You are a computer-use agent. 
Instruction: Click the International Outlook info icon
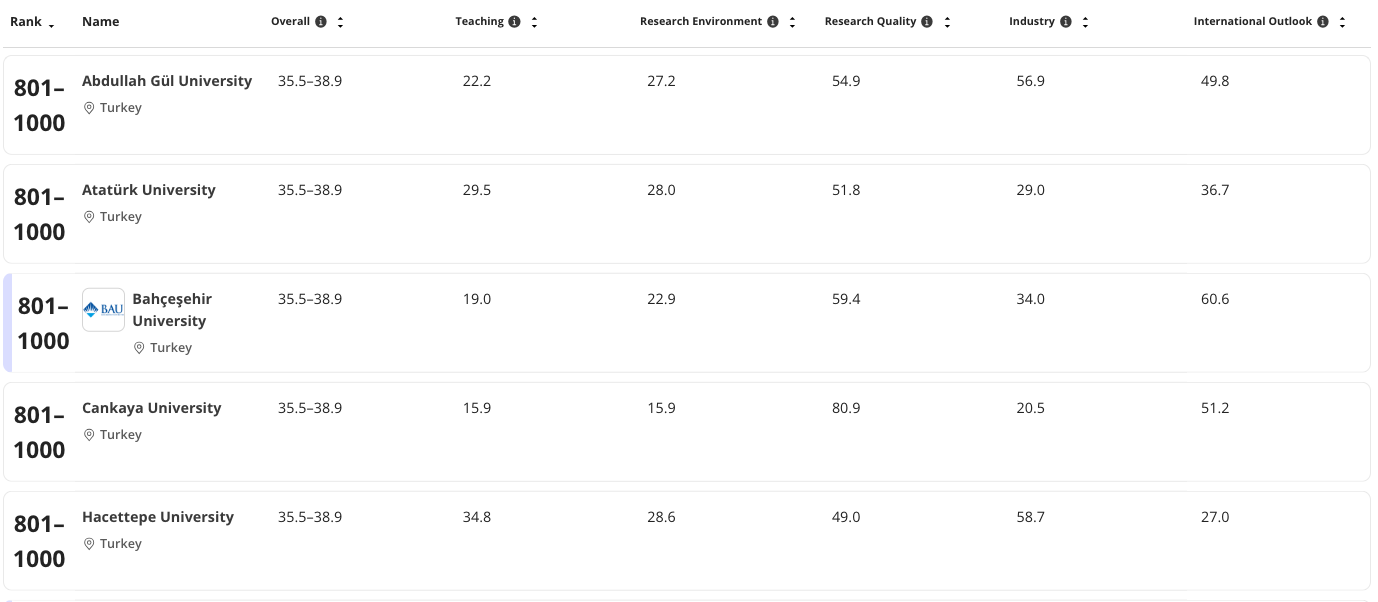point(1323,22)
